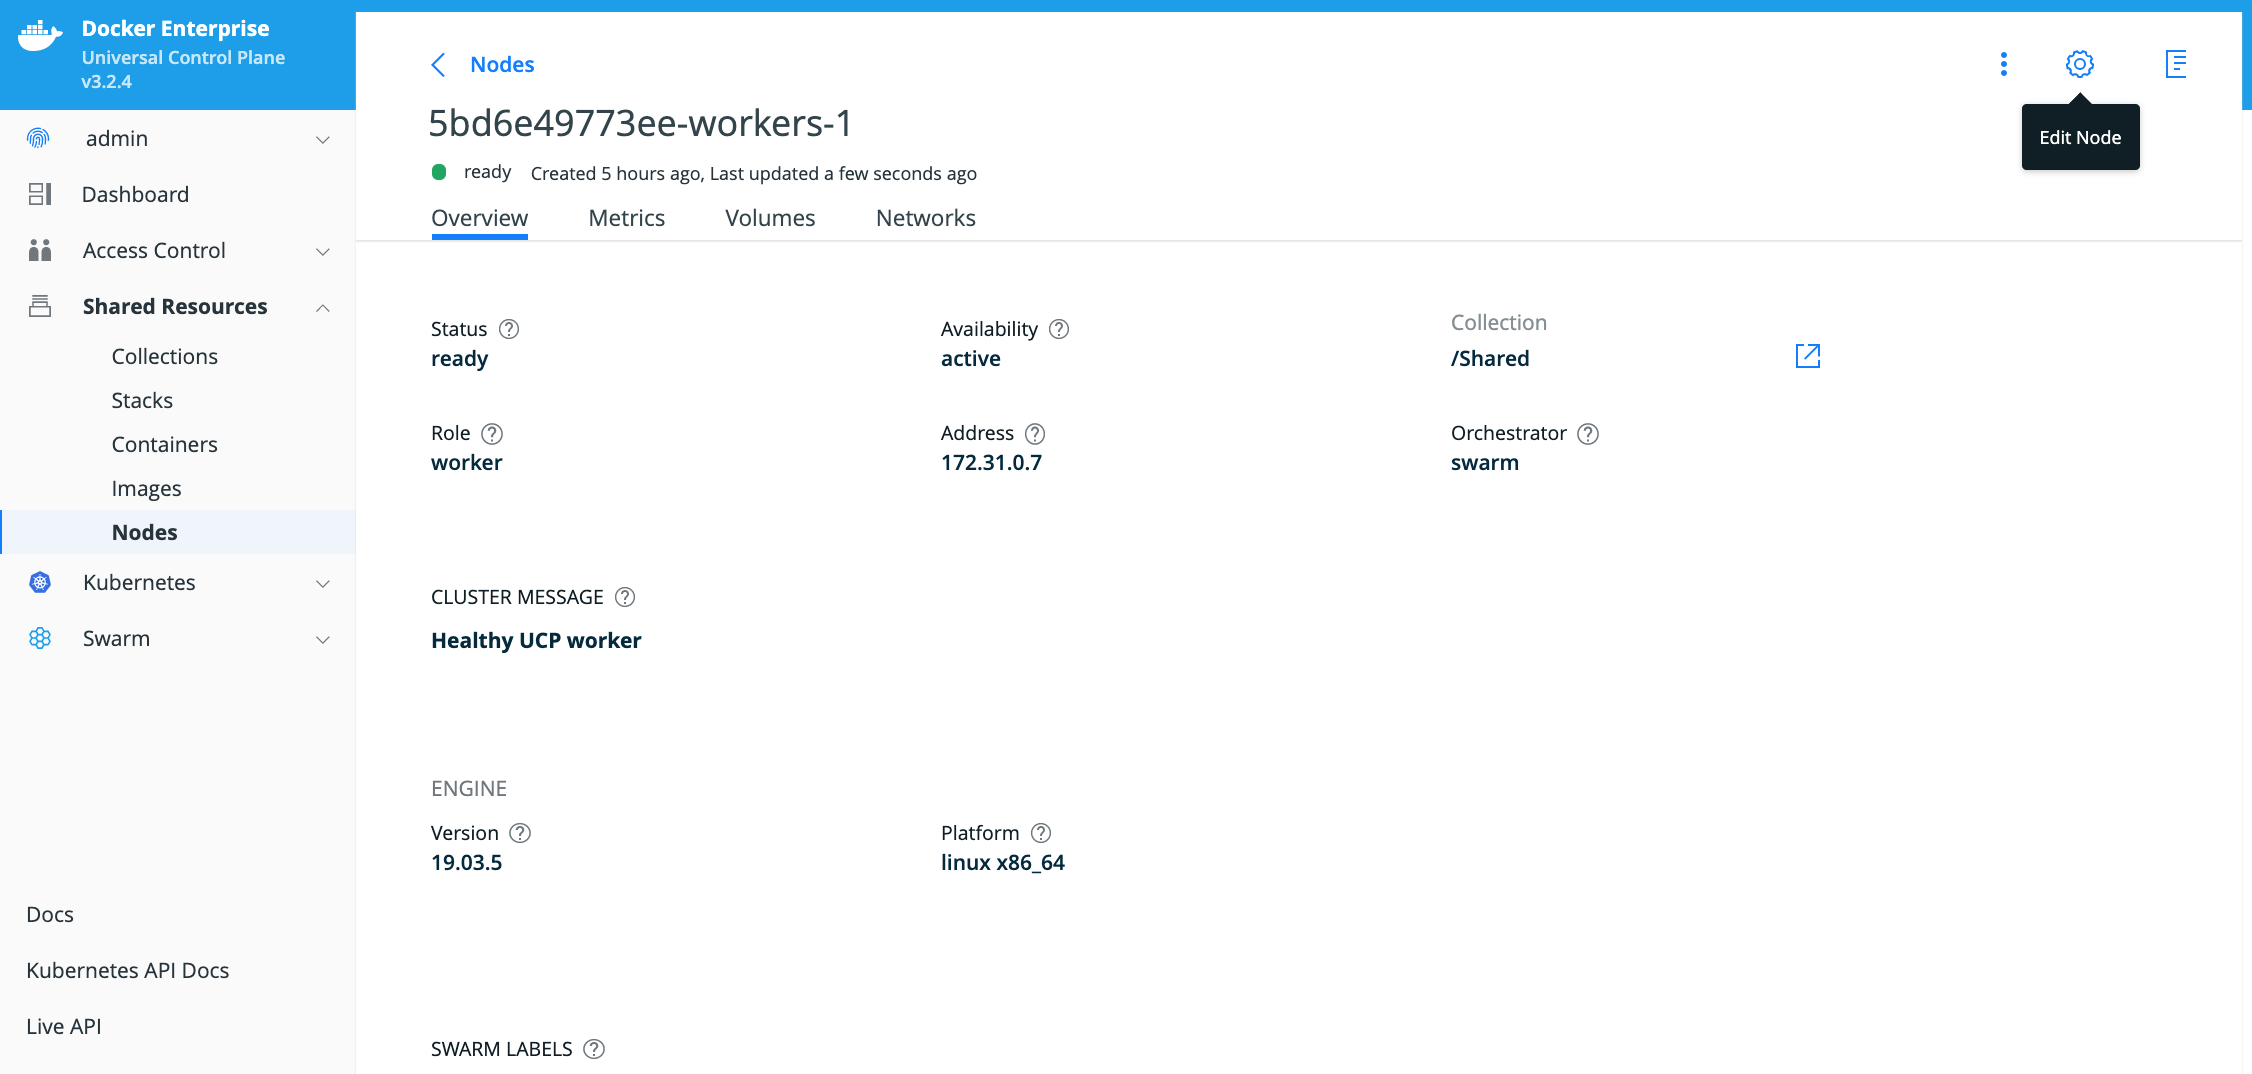Image resolution: width=2252 pixels, height=1074 pixels.
Task: Switch to the Metrics tab
Action: pos(627,218)
